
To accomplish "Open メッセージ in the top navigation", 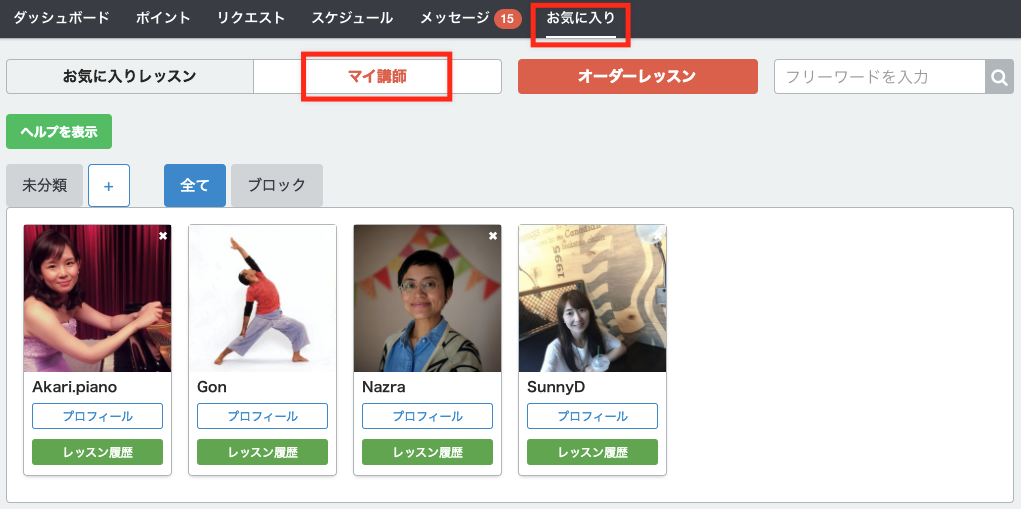I will tap(454, 18).
